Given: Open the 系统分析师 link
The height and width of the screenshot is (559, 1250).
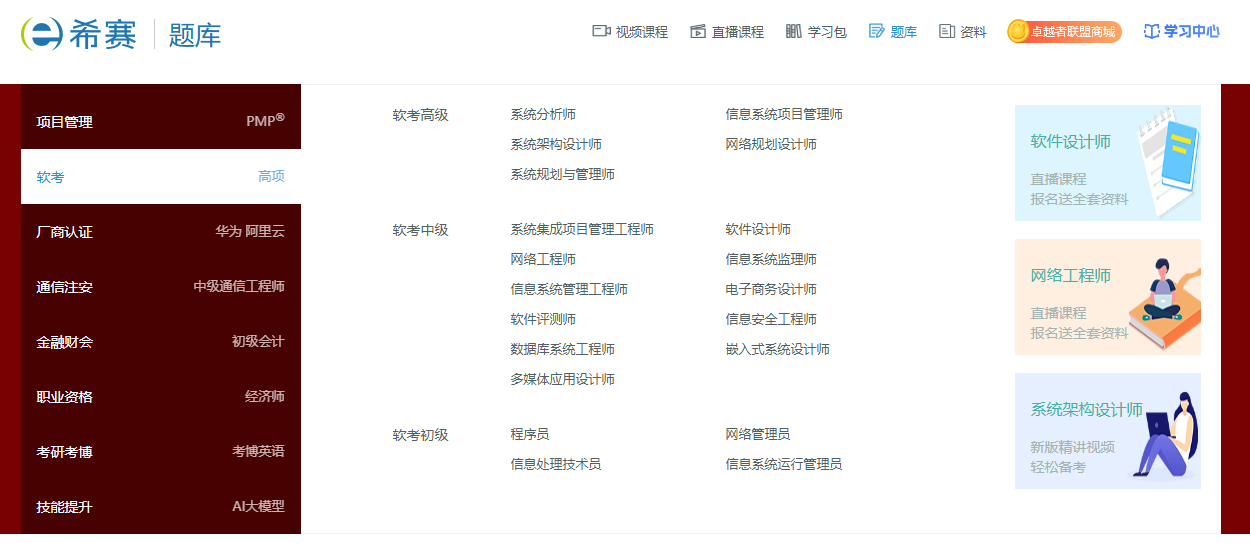Looking at the screenshot, I should point(543,115).
